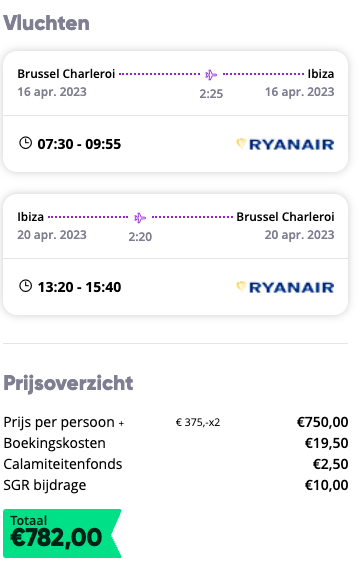Click the Calamiteitenfonds line item
The height and width of the screenshot is (564, 362).
pyautogui.click(x=176, y=464)
